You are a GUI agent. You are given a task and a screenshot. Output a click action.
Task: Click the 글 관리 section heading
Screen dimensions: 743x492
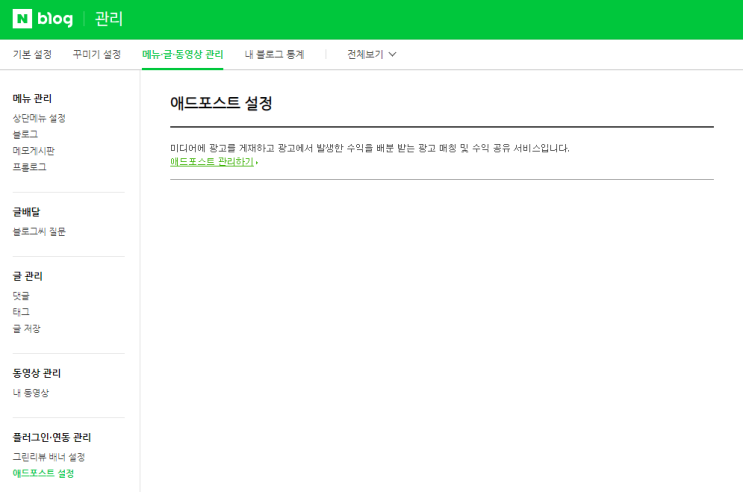(27, 276)
